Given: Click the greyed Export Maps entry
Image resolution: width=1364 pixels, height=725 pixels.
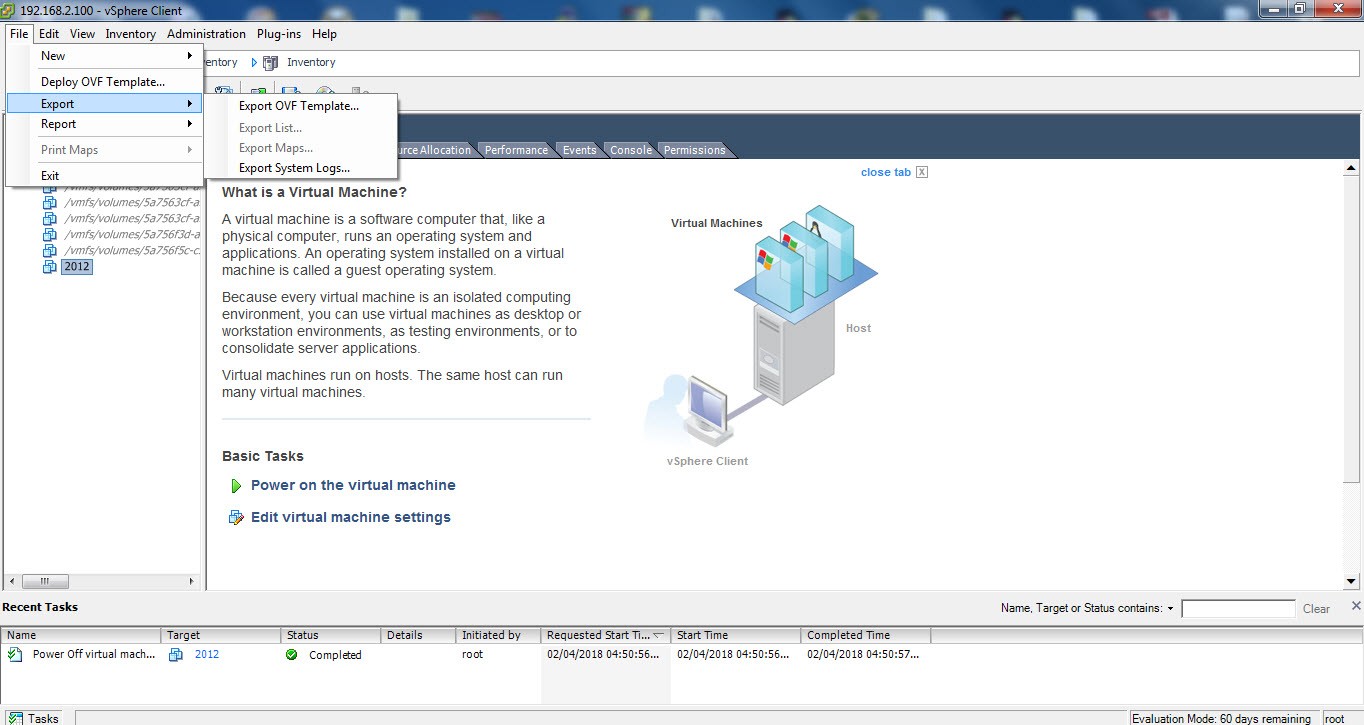Looking at the screenshot, I should coord(301,148).
